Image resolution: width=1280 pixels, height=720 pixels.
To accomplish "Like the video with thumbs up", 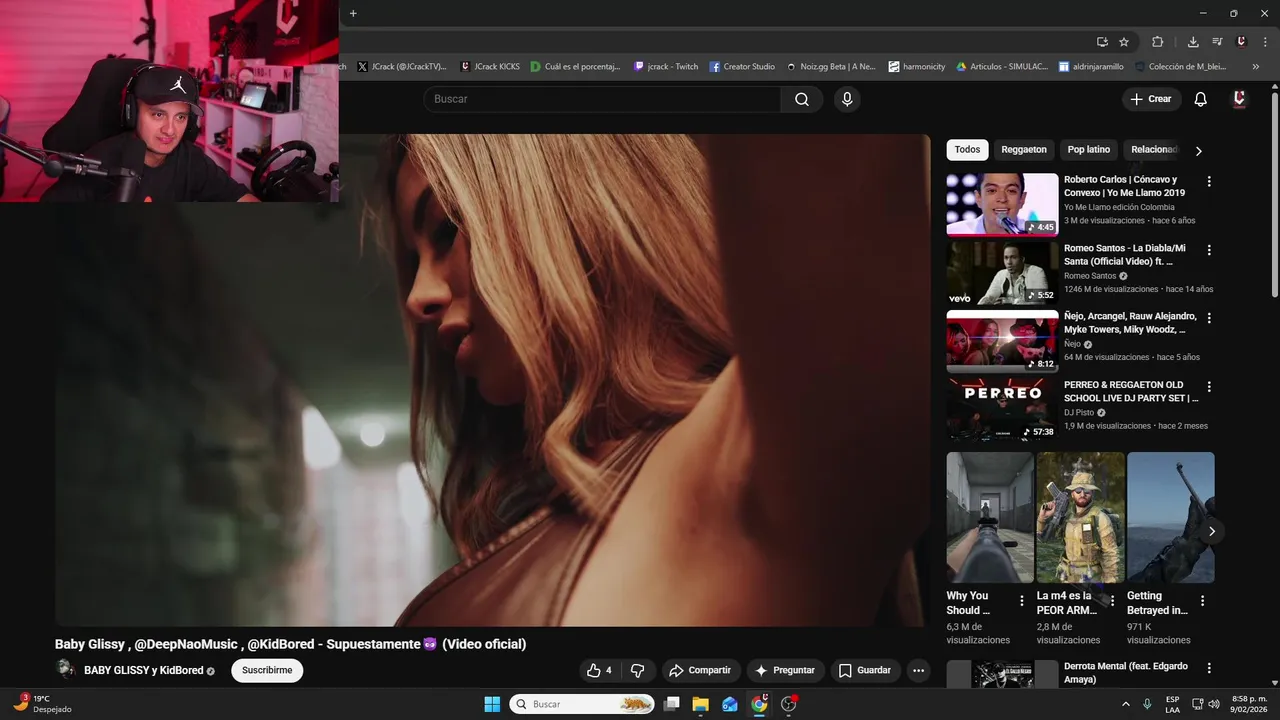I will pos(600,670).
